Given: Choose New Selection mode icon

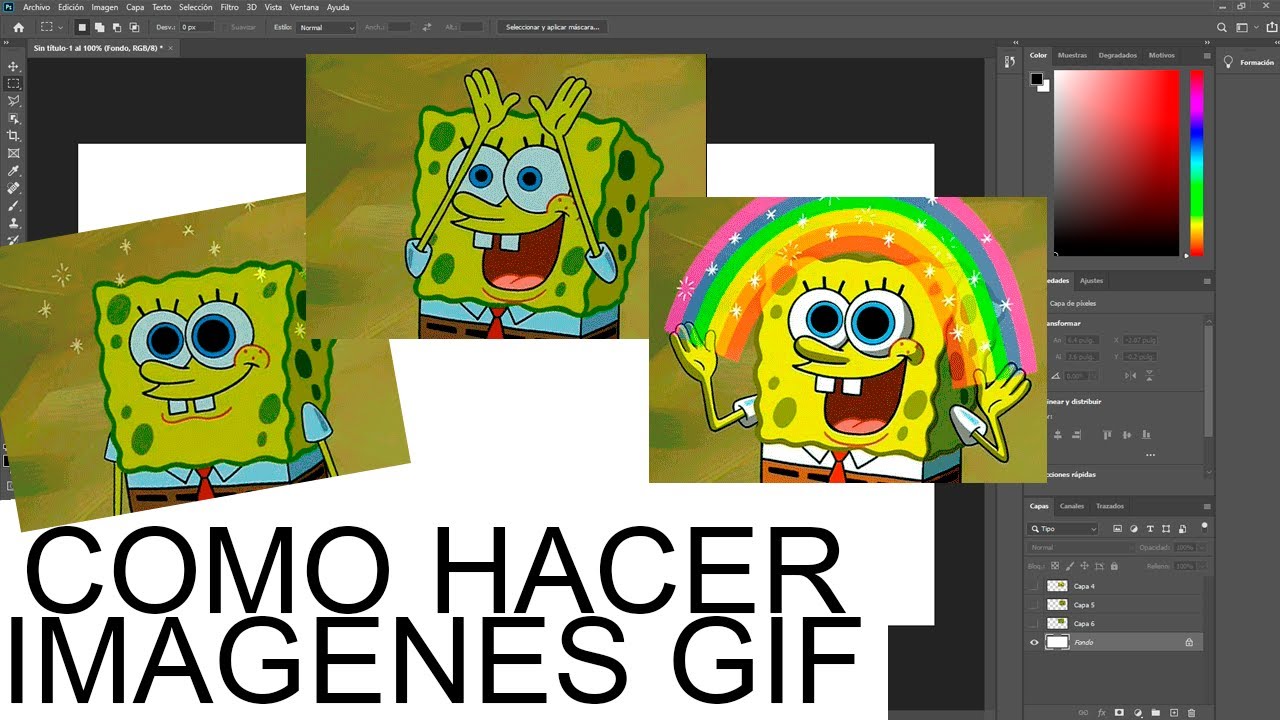Looking at the screenshot, I should [82, 27].
